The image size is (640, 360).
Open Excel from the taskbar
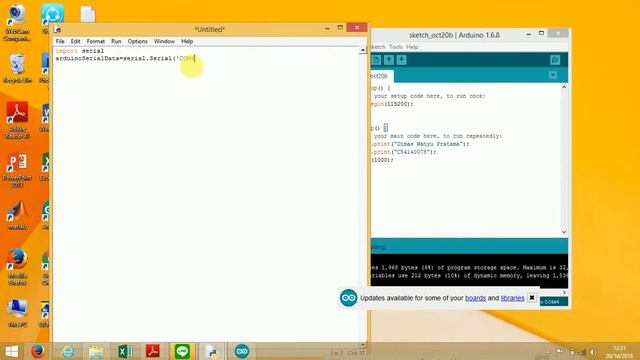pos(125,351)
